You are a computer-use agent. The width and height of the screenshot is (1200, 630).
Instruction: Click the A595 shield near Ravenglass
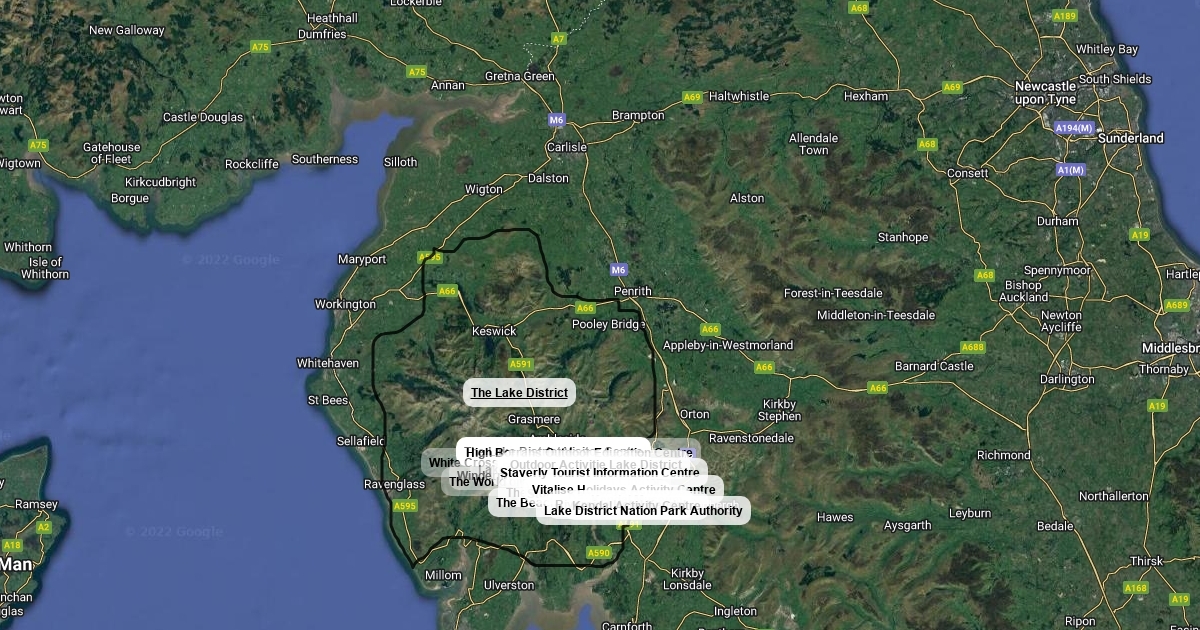[404, 506]
